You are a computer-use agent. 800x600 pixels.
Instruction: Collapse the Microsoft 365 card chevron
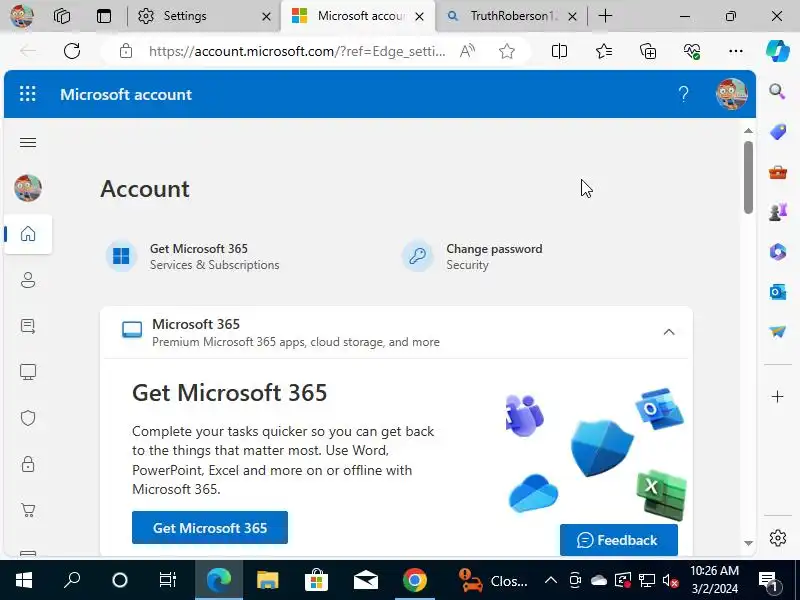tap(669, 332)
